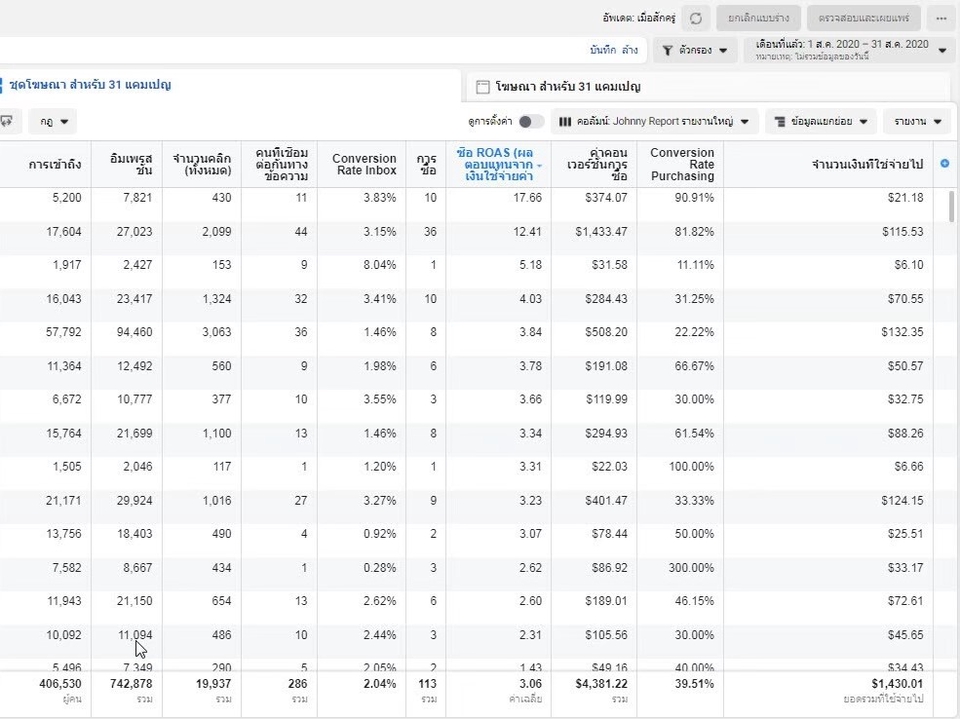This screenshot has height=719, width=960.
Task: Click the funnel filter icon
Action: pyautogui.click(x=668, y=49)
